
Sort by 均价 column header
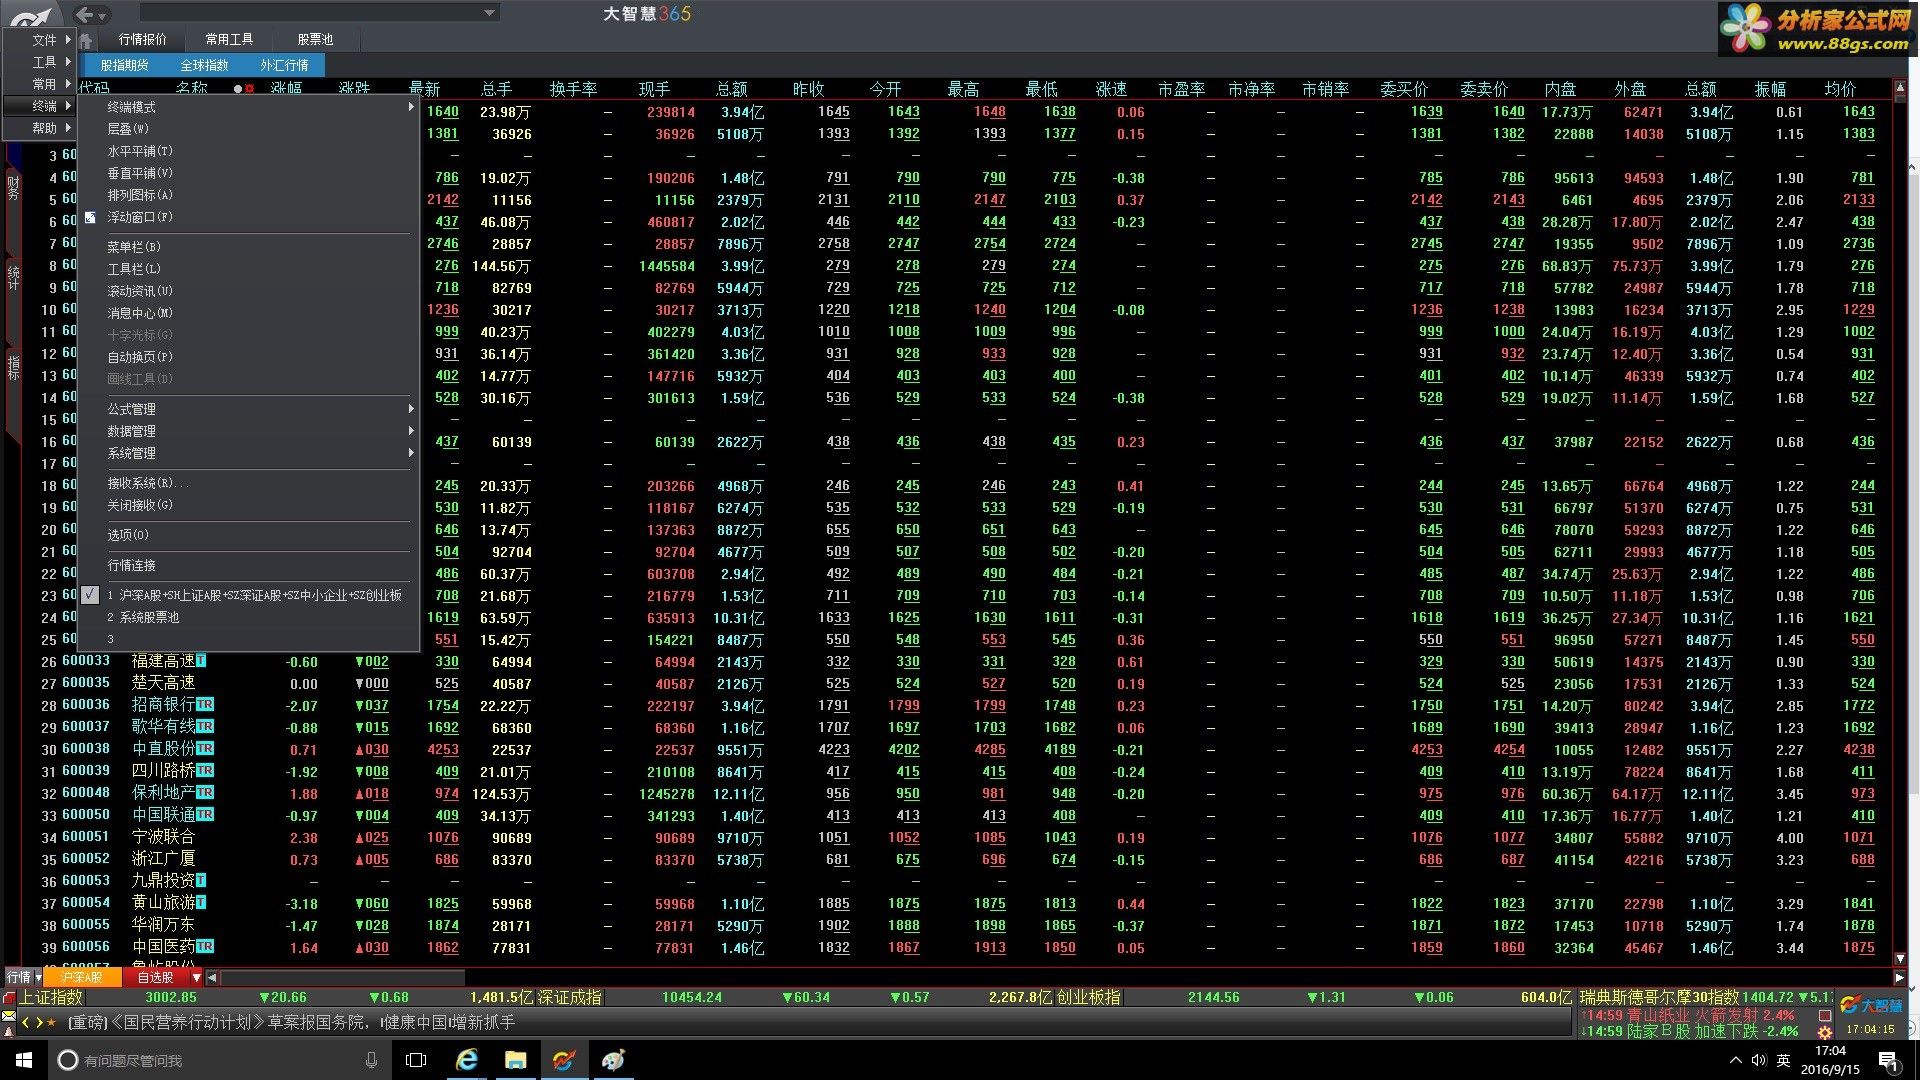(x=1840, y=89)
